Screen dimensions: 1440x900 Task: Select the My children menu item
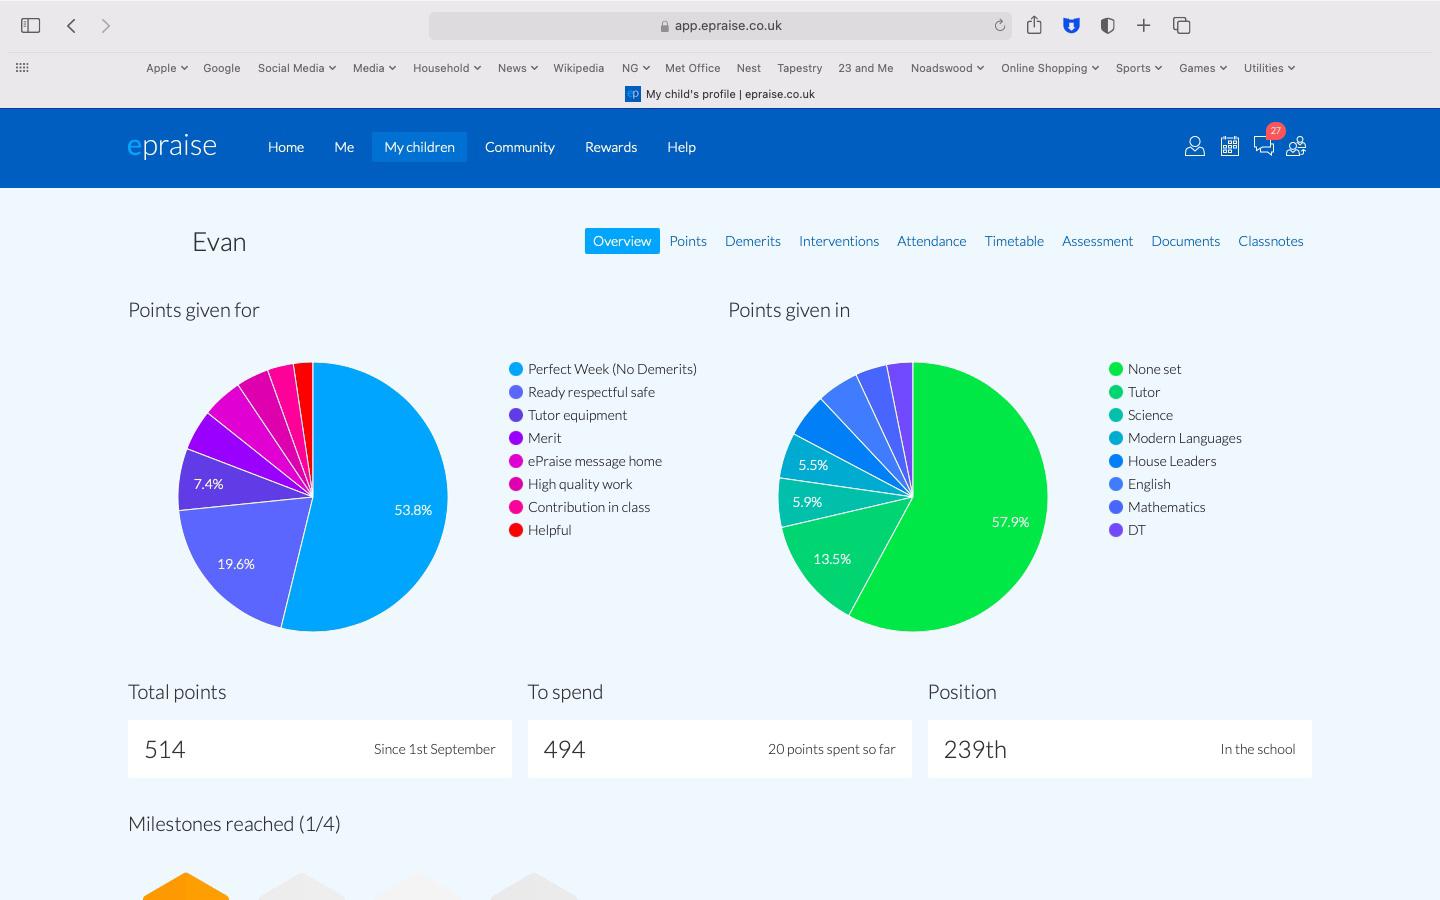pos(419,147)
